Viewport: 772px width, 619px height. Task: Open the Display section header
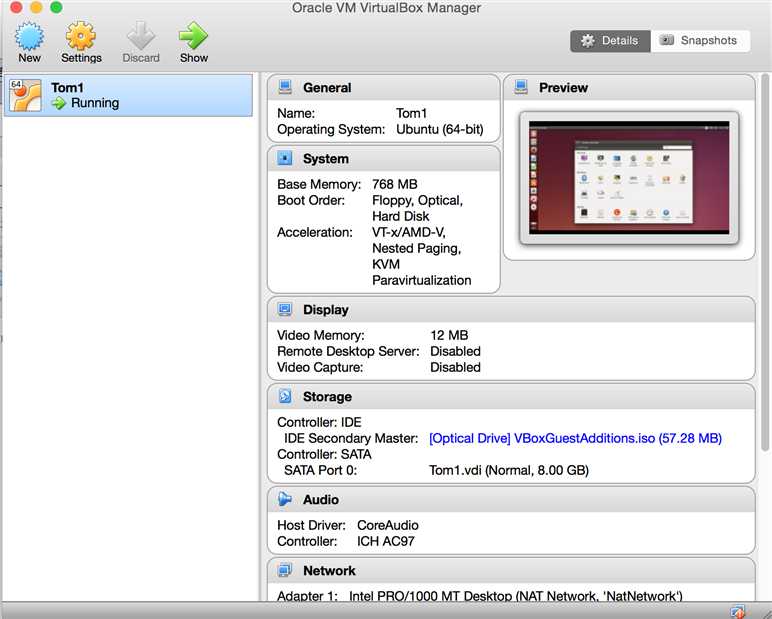pyautogui.click(x=511, y=310)
